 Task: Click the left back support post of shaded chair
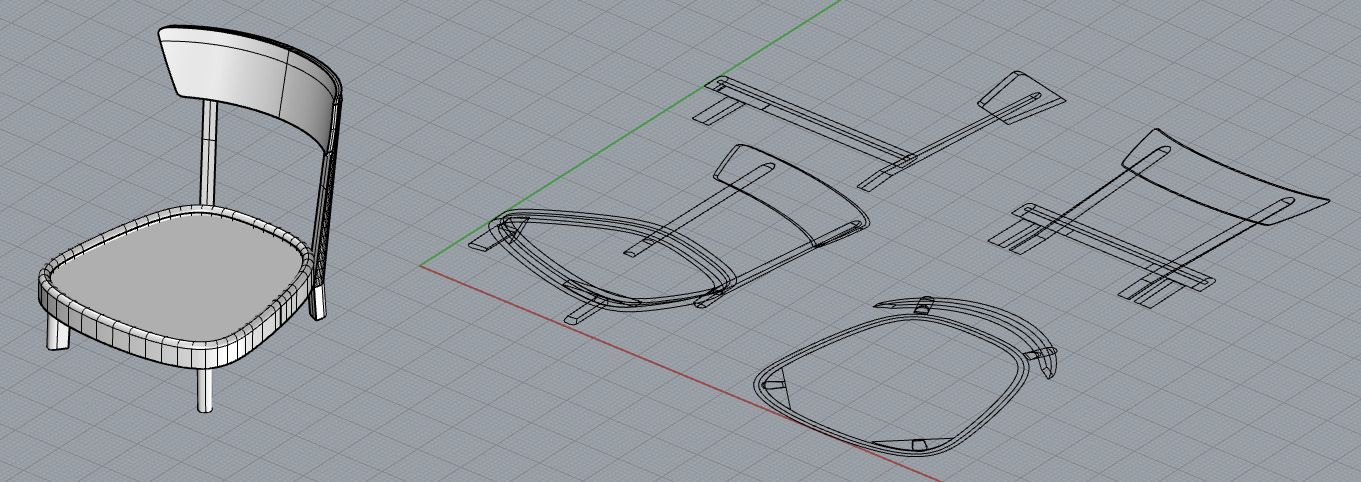[x=209, y=150]
